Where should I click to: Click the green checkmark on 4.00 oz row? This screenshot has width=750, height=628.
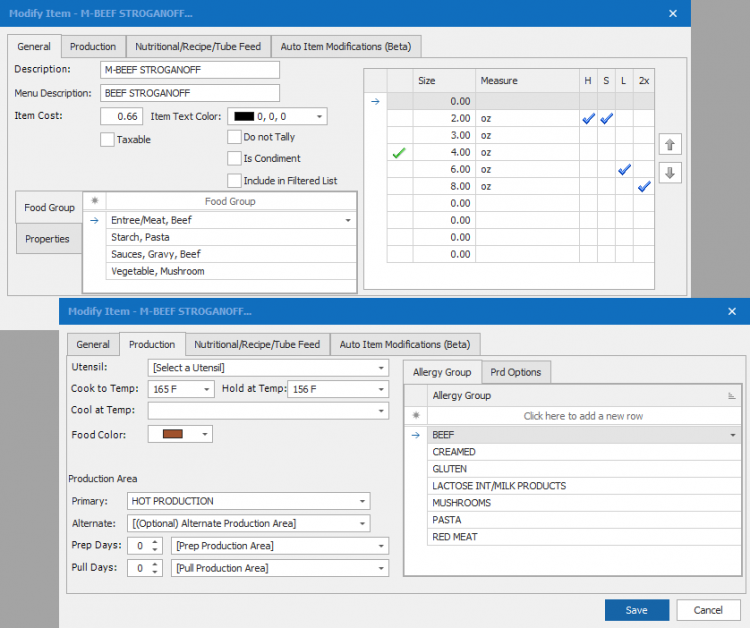point(399,153)
